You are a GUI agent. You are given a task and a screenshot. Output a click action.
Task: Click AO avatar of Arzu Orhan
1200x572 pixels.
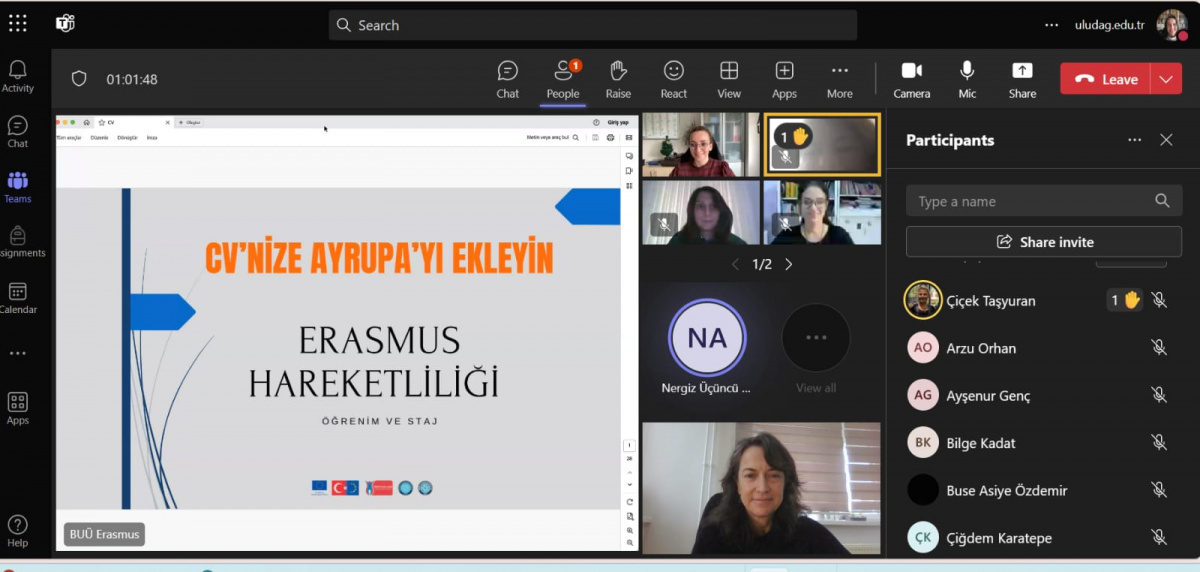click(x=923, y=348)
